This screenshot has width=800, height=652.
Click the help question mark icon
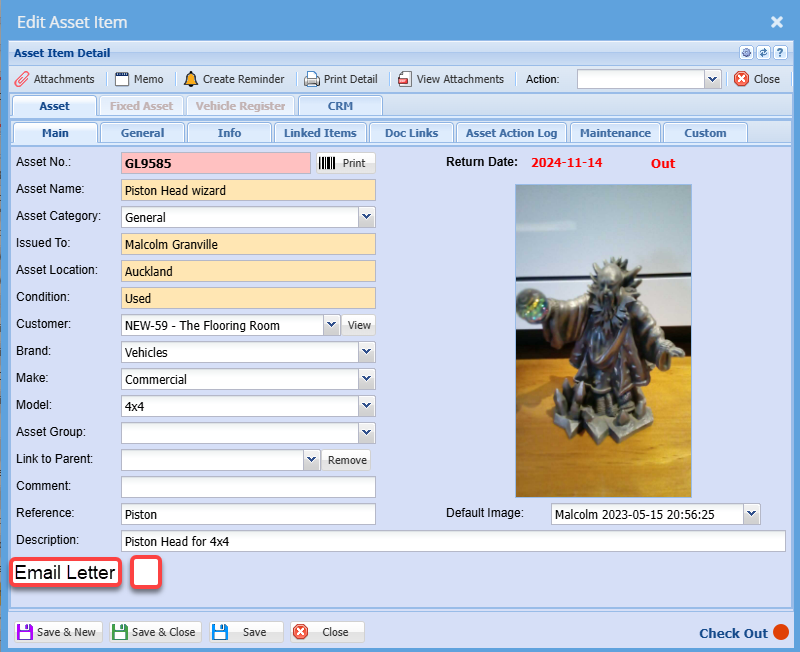(778, 53)
